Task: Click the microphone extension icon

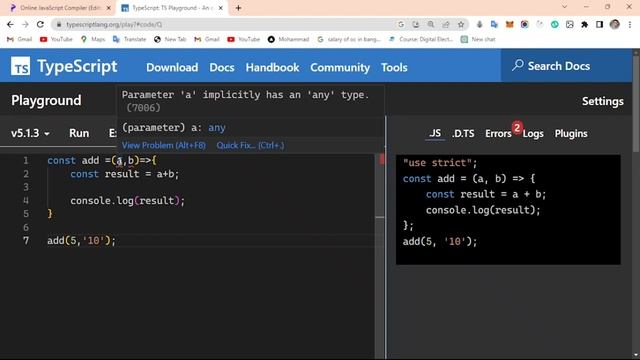Action: 479,24
